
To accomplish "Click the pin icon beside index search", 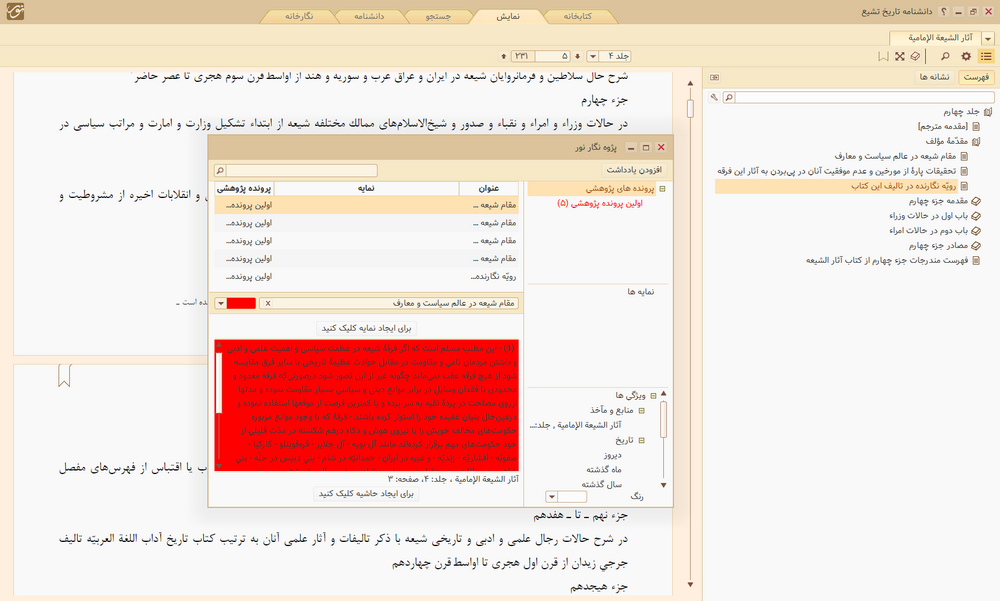I will coord(714,98).
